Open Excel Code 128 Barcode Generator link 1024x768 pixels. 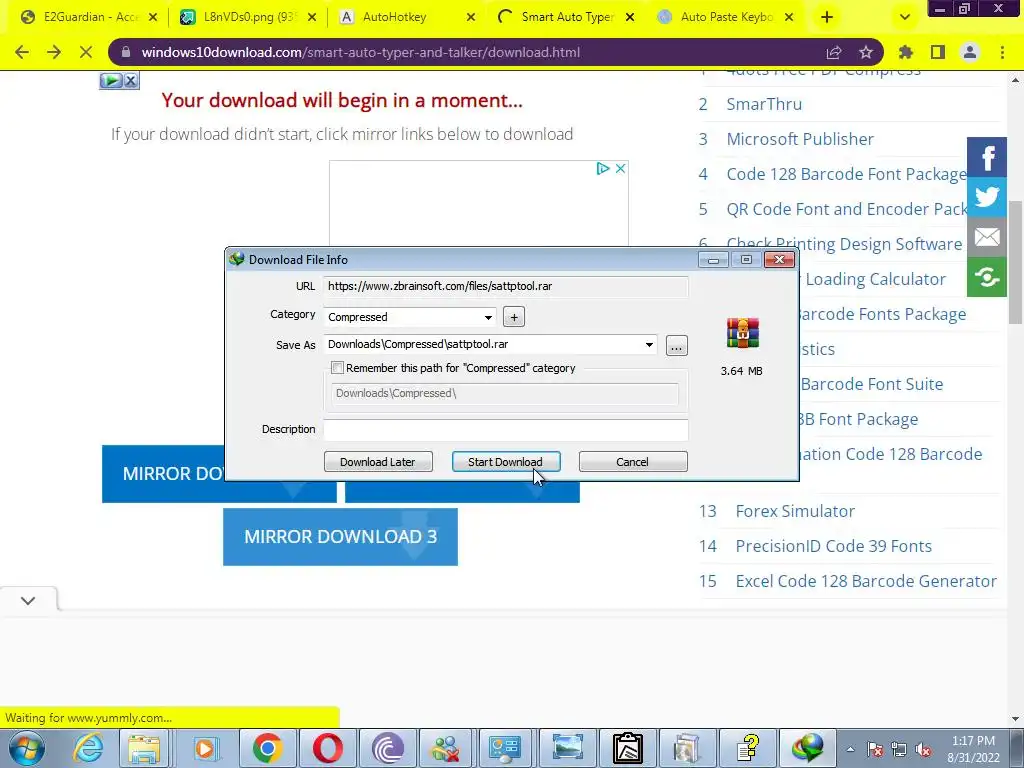[866, 581]
